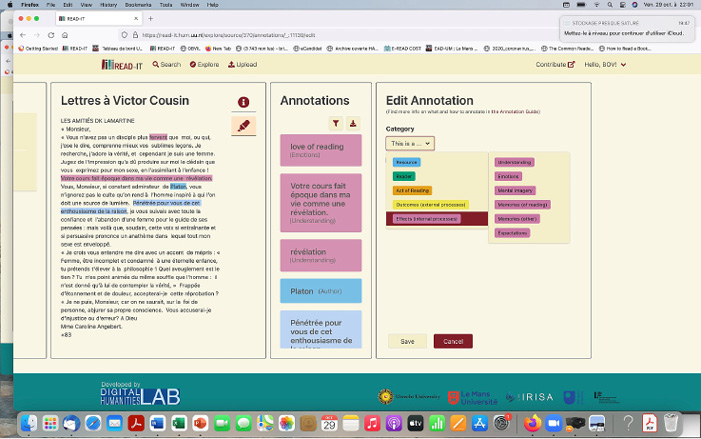The height and width of the screenshot is (439, 701).
Task: Click the READ-IT logo
Action: (123, 64)
